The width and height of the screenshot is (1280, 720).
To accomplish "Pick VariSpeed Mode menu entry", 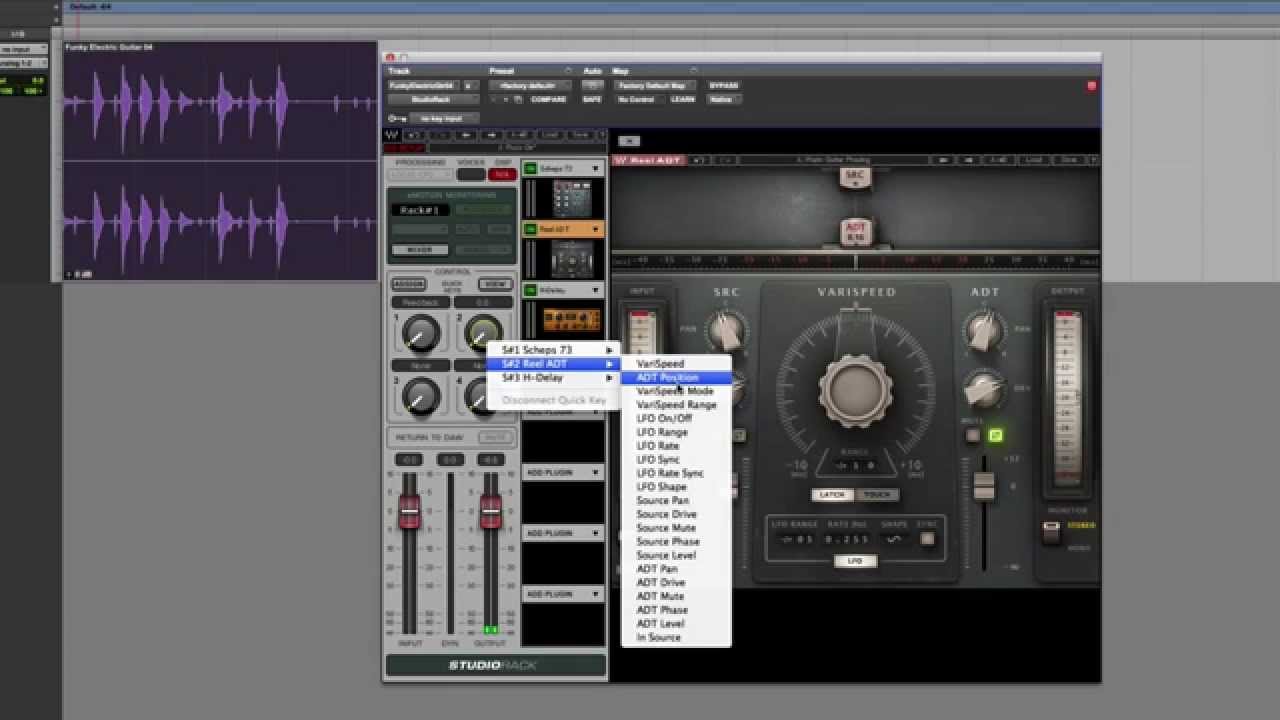I will (676, 391).
